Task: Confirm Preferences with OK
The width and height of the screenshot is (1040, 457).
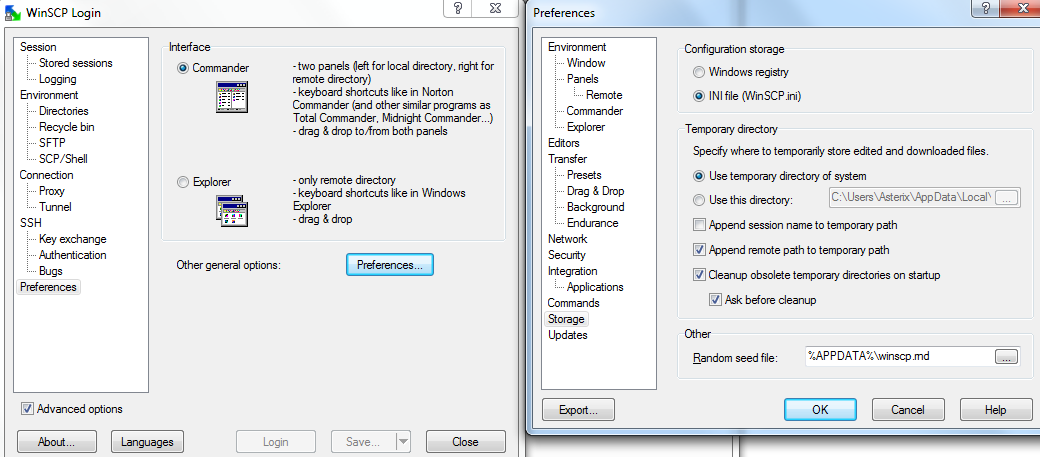Action: pyautogui.click(x=820, y=410)
